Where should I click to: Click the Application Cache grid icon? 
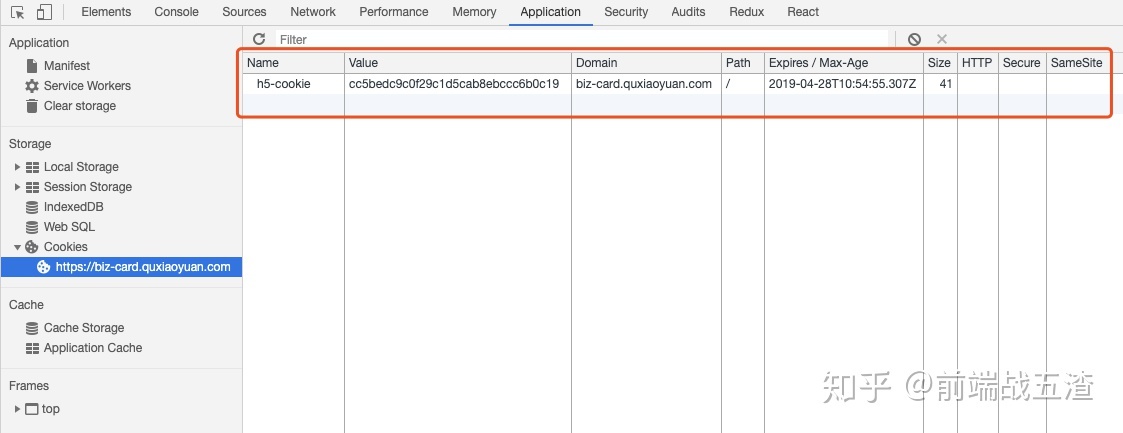pos(32,348)
